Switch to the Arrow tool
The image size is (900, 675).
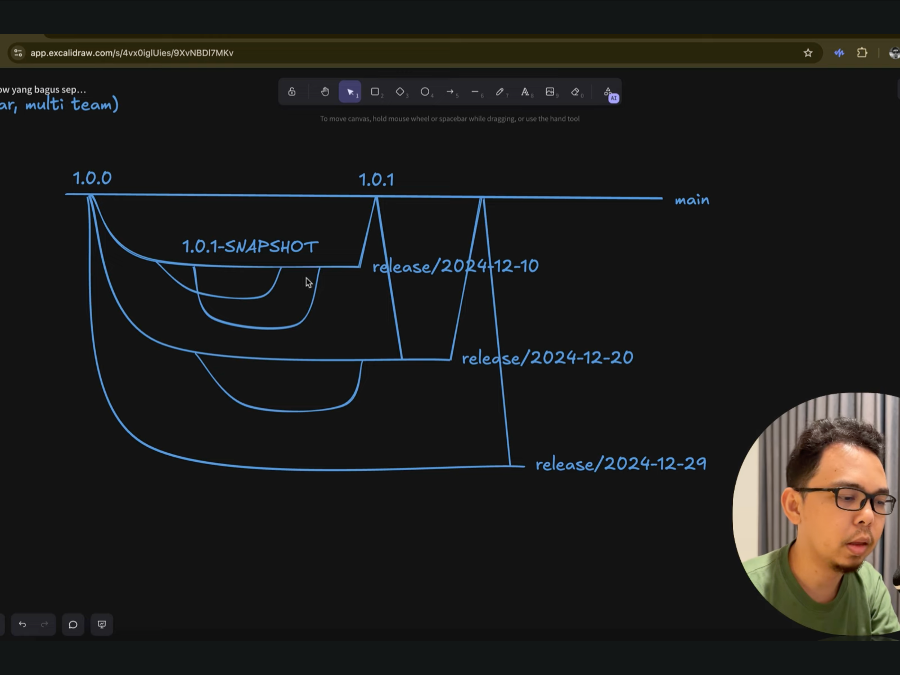pos(450,92)
